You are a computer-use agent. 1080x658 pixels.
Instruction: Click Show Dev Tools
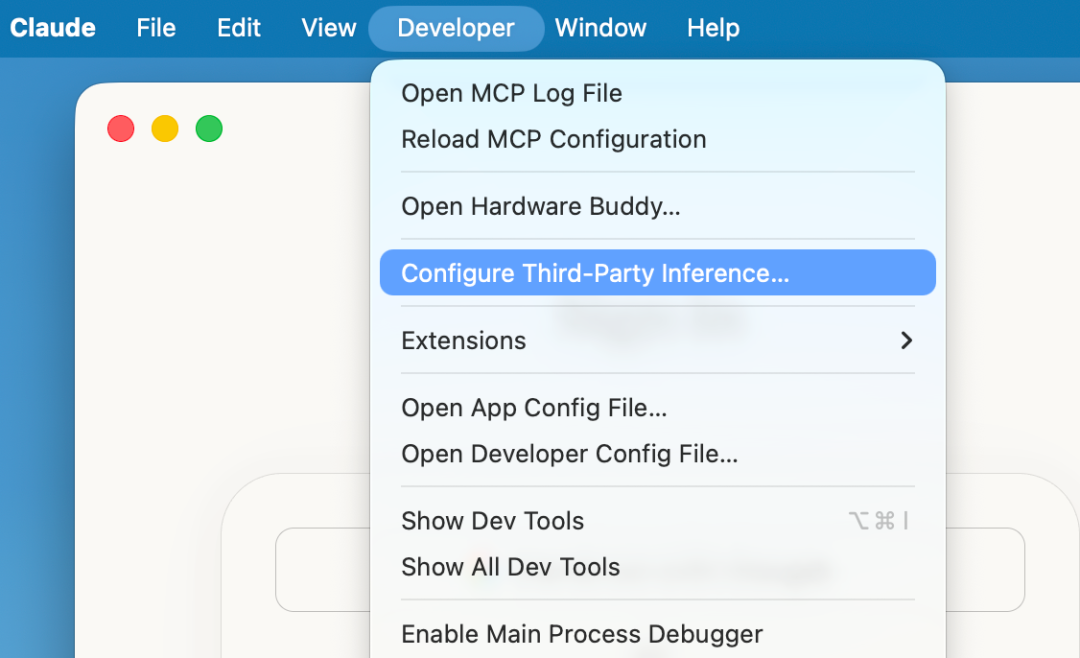(x=492, y=521)
